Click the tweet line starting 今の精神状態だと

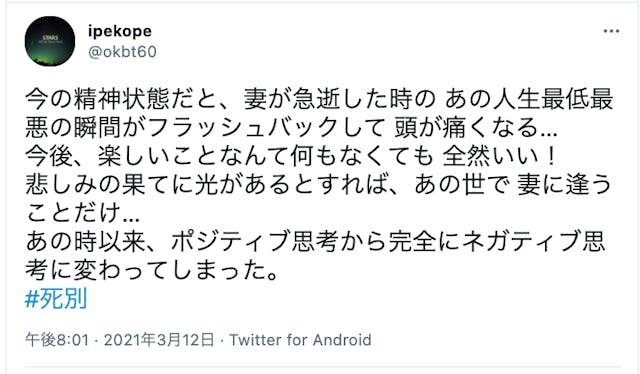pyautogui.click(x=319, y=100)
